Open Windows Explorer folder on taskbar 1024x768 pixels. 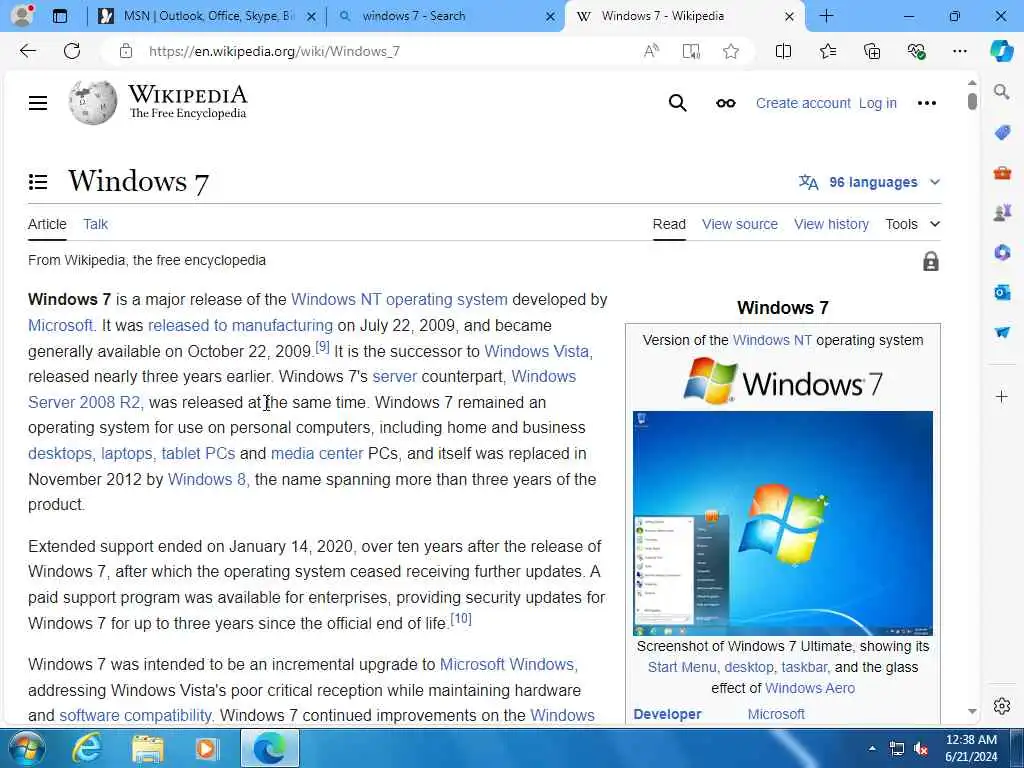pyautogui.click(x=148, y=749)
